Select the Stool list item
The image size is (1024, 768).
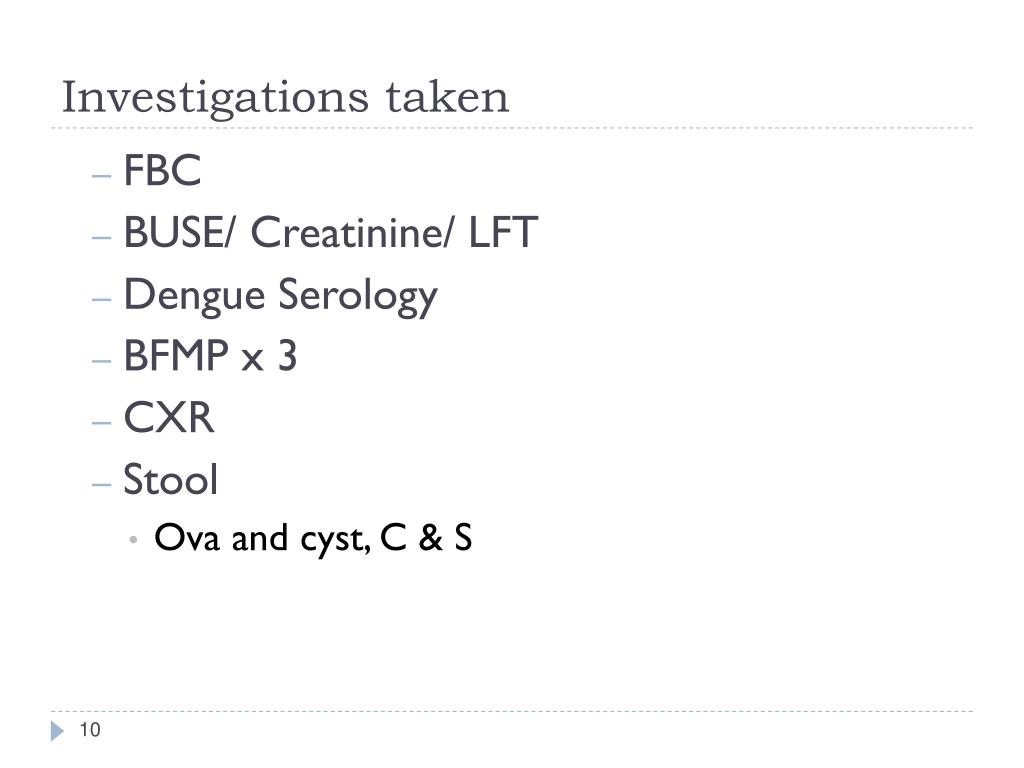click(170, 479)
